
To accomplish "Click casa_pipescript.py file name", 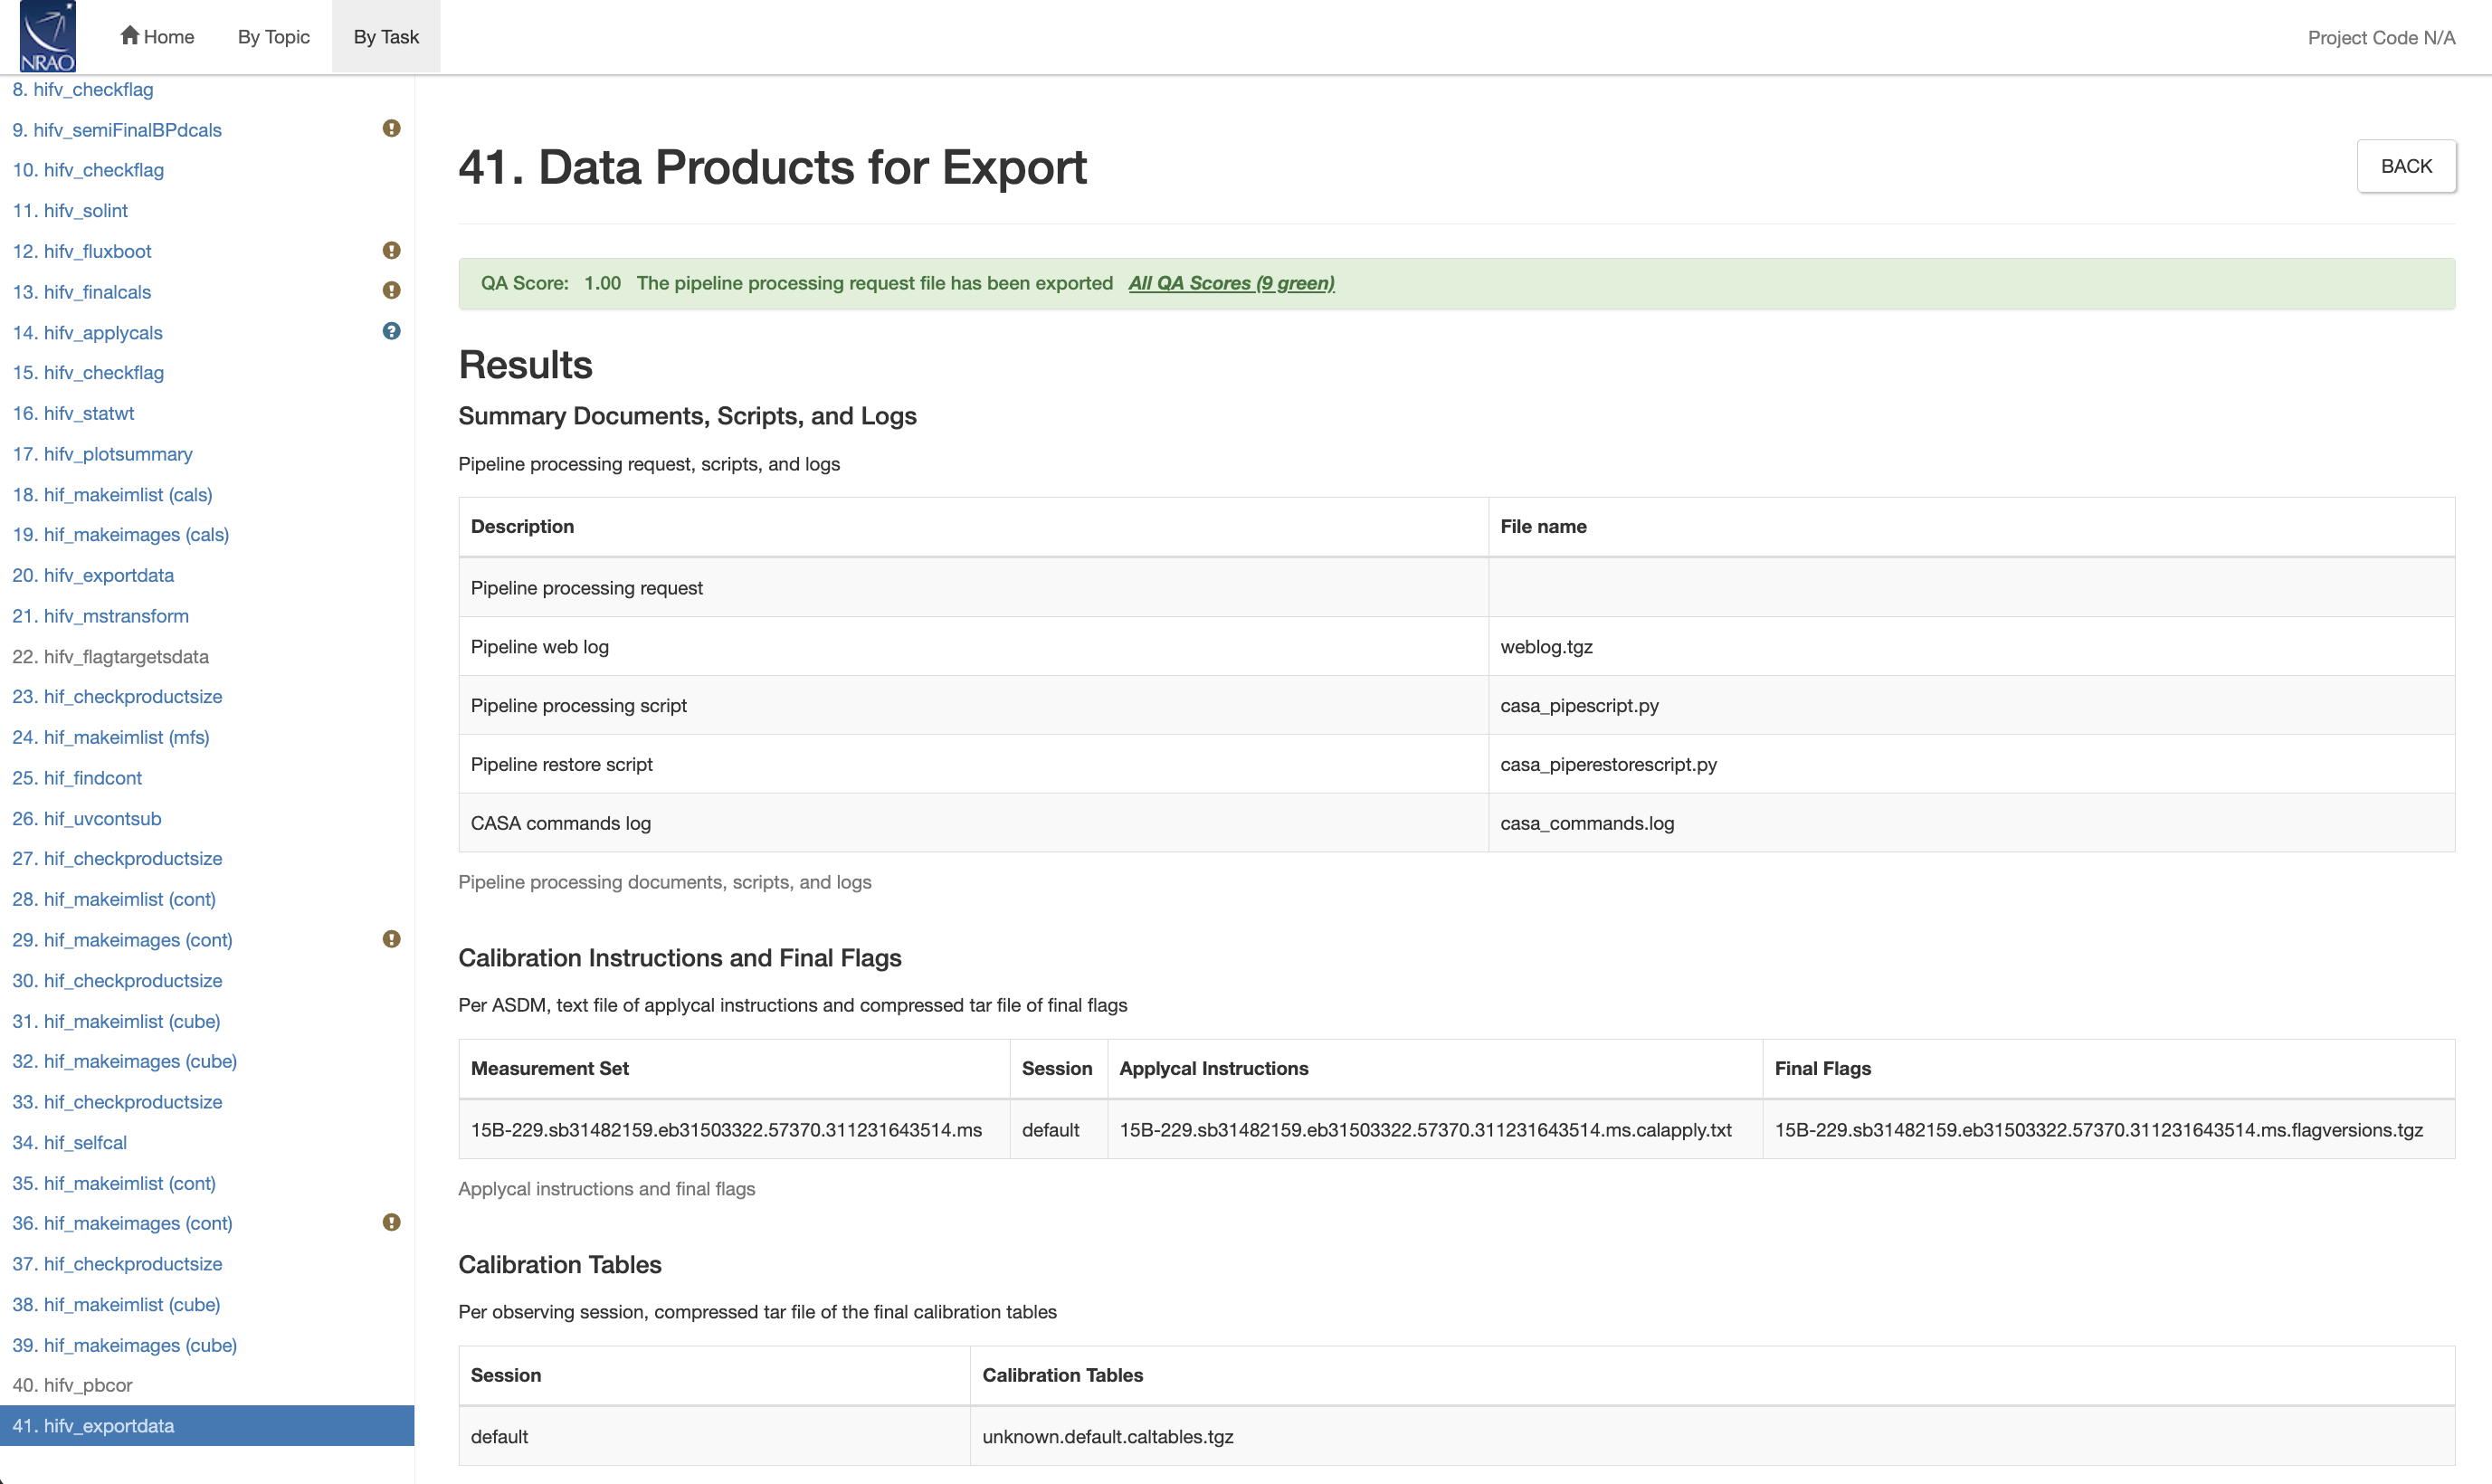I will 1579,706.
